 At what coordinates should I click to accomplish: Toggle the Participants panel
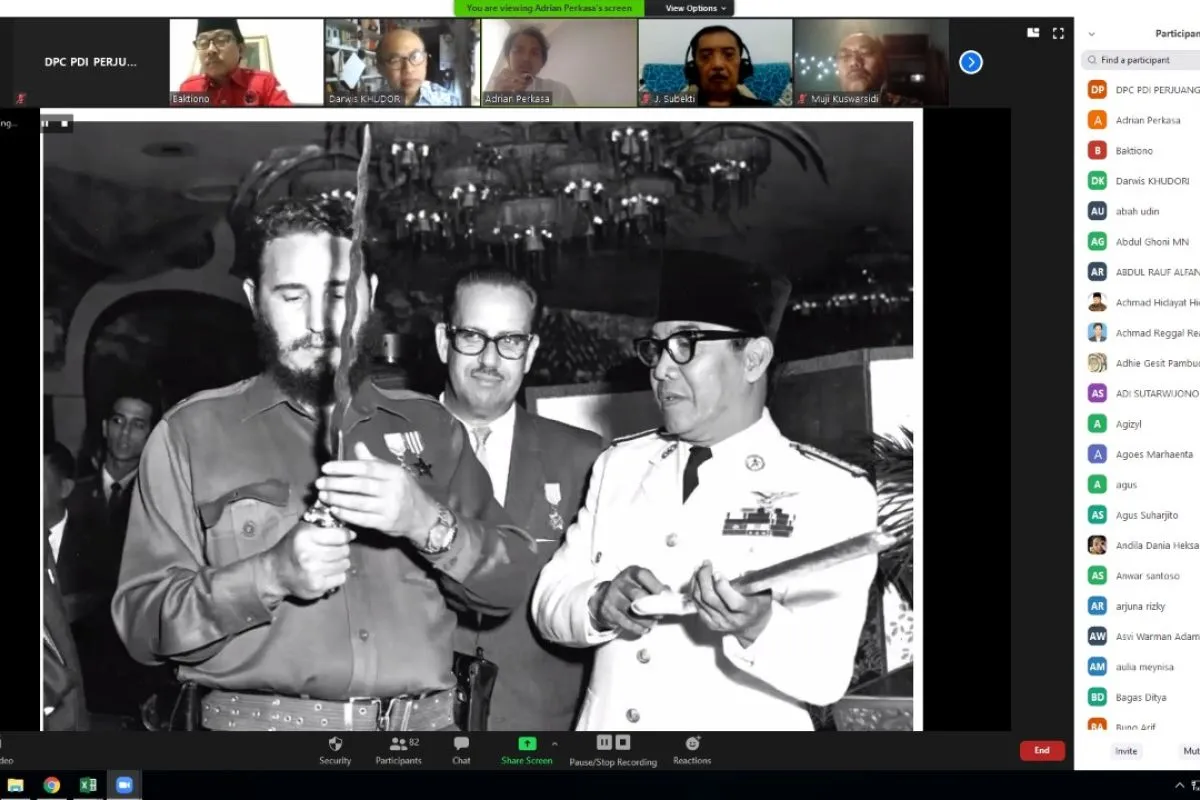[x=398, y=744]
